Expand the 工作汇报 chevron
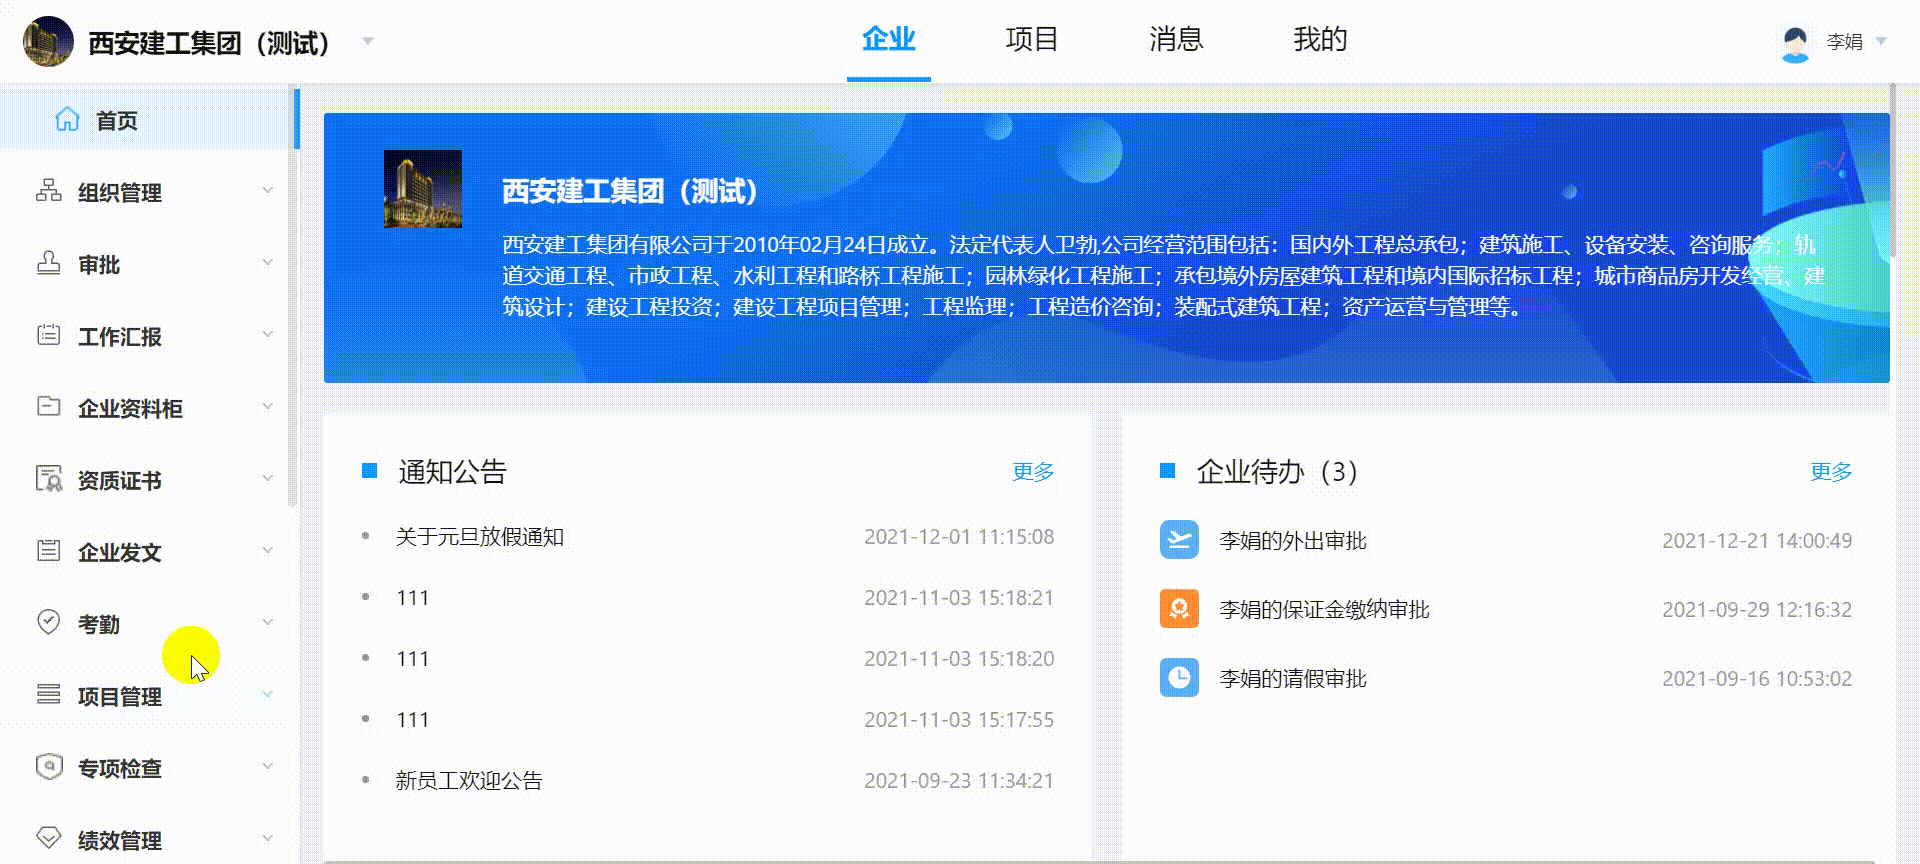The image size is (1920, 864). [267, 334]
